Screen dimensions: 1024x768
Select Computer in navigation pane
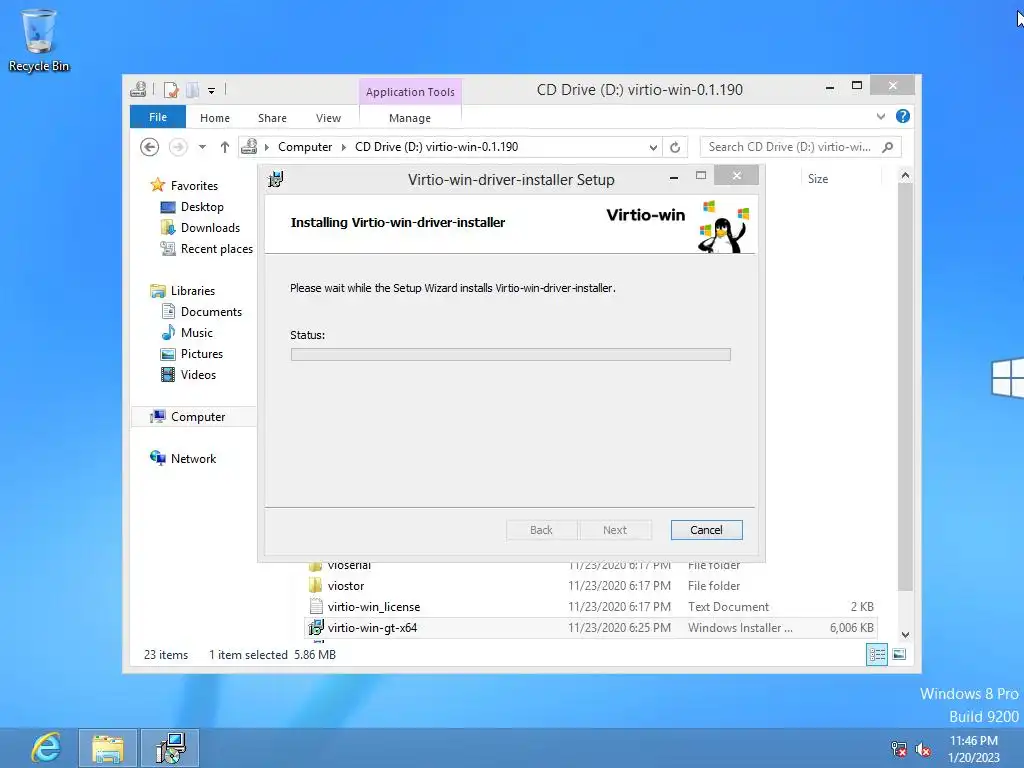(x=197, y=417)
